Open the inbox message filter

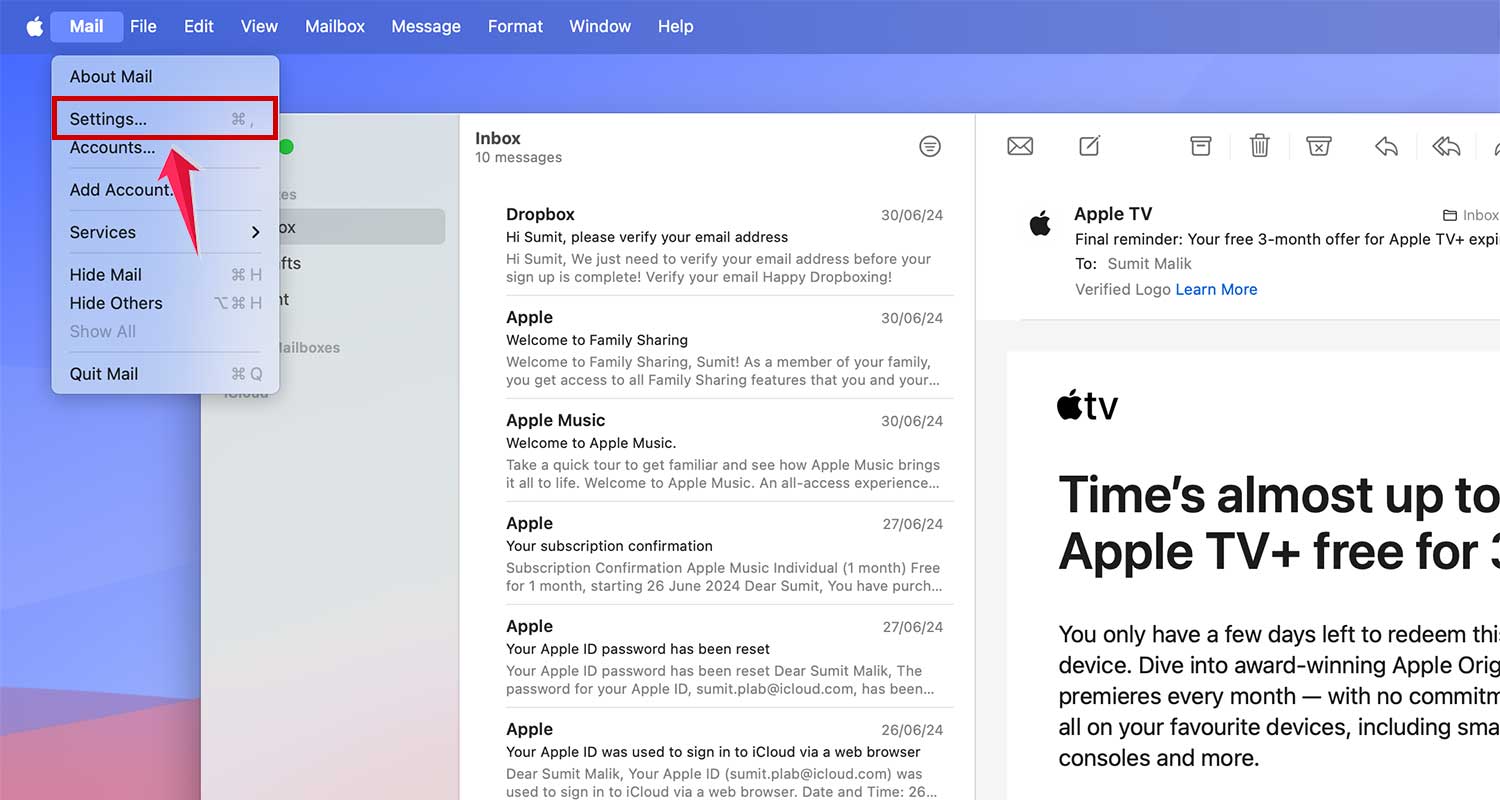click(930, 146)
